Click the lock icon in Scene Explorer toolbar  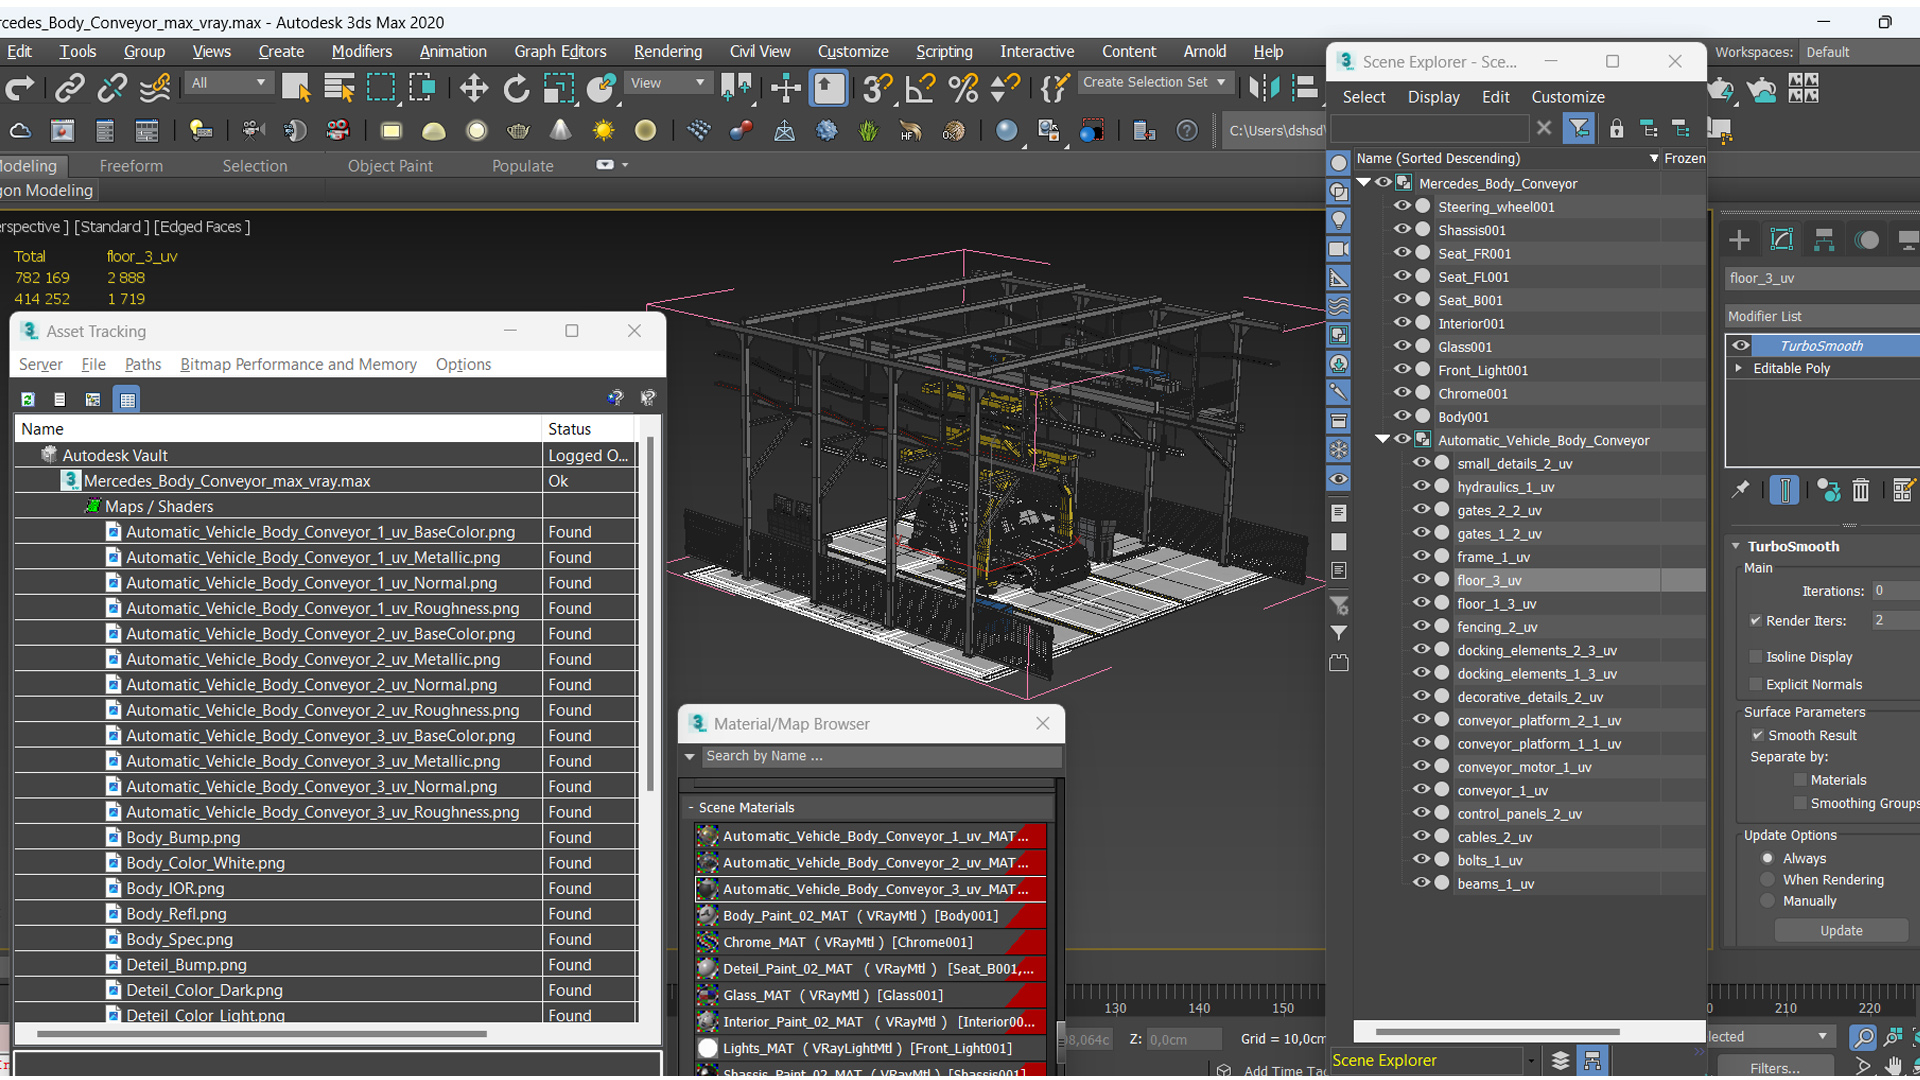click(1616, 128)
